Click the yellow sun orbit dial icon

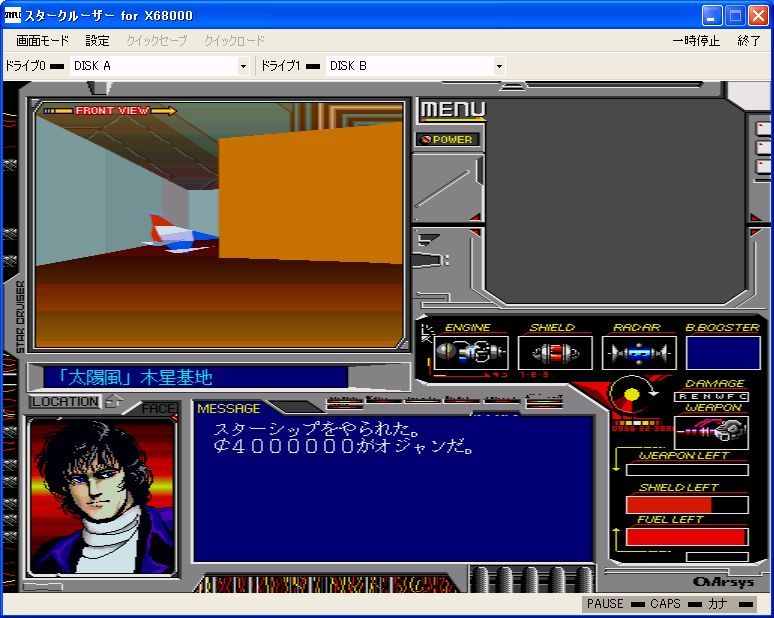[x=632, y=394]
